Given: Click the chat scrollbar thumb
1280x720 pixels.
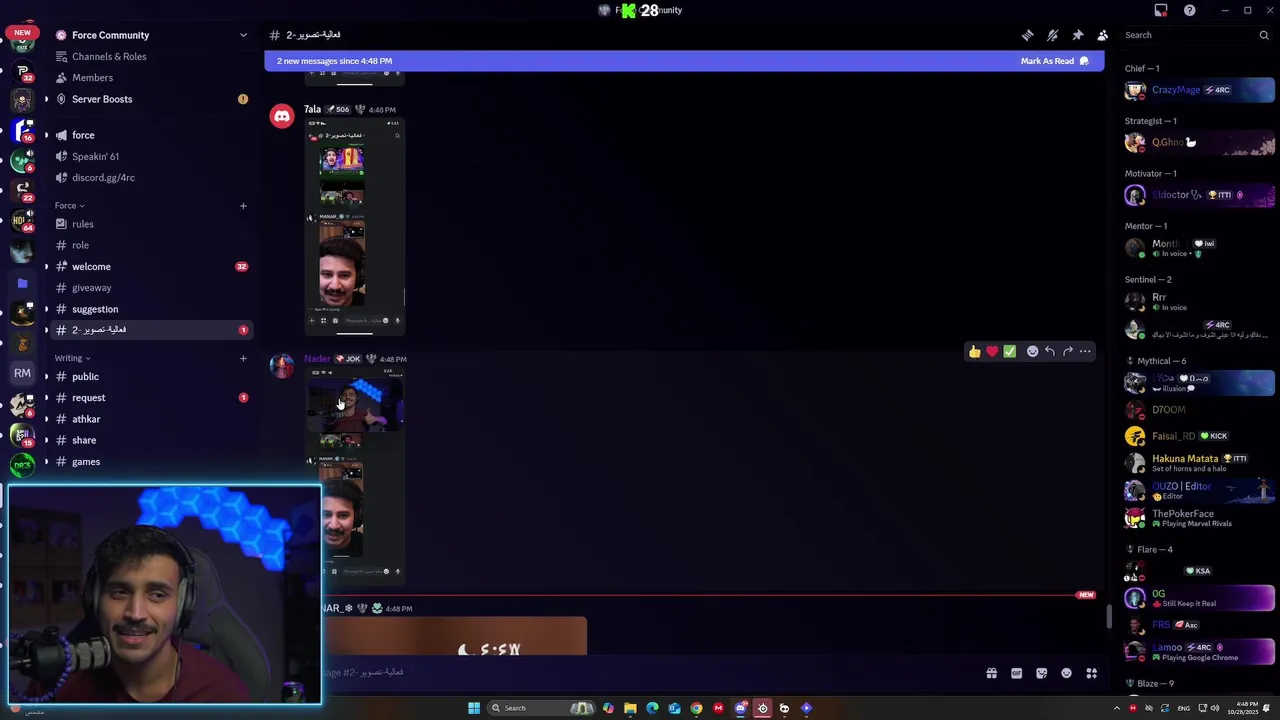Looking at the screenshot, I should pos(1108,616).
